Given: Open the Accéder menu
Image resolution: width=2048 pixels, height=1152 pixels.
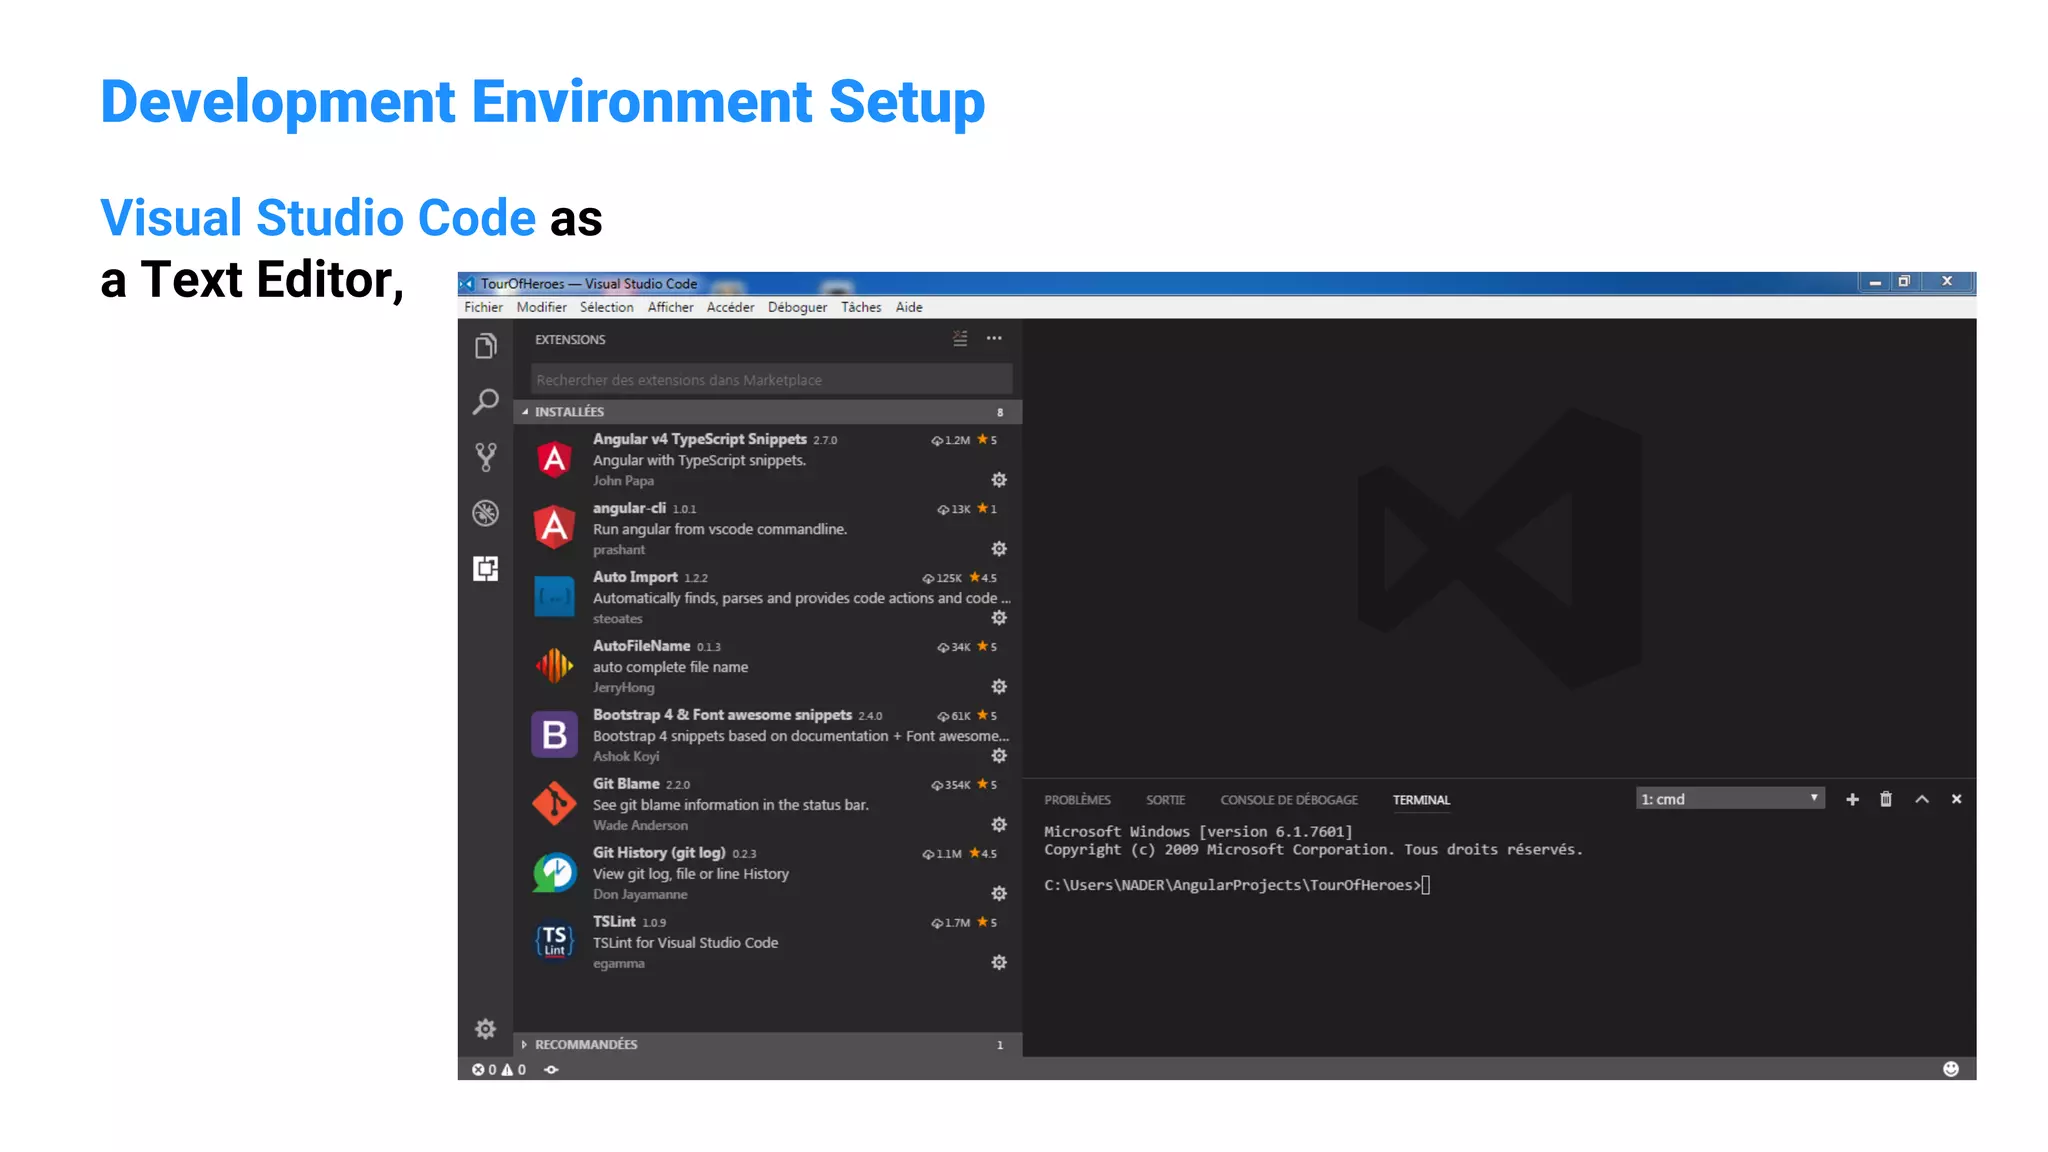Looking at the screenshot, I should click(731, 308).
